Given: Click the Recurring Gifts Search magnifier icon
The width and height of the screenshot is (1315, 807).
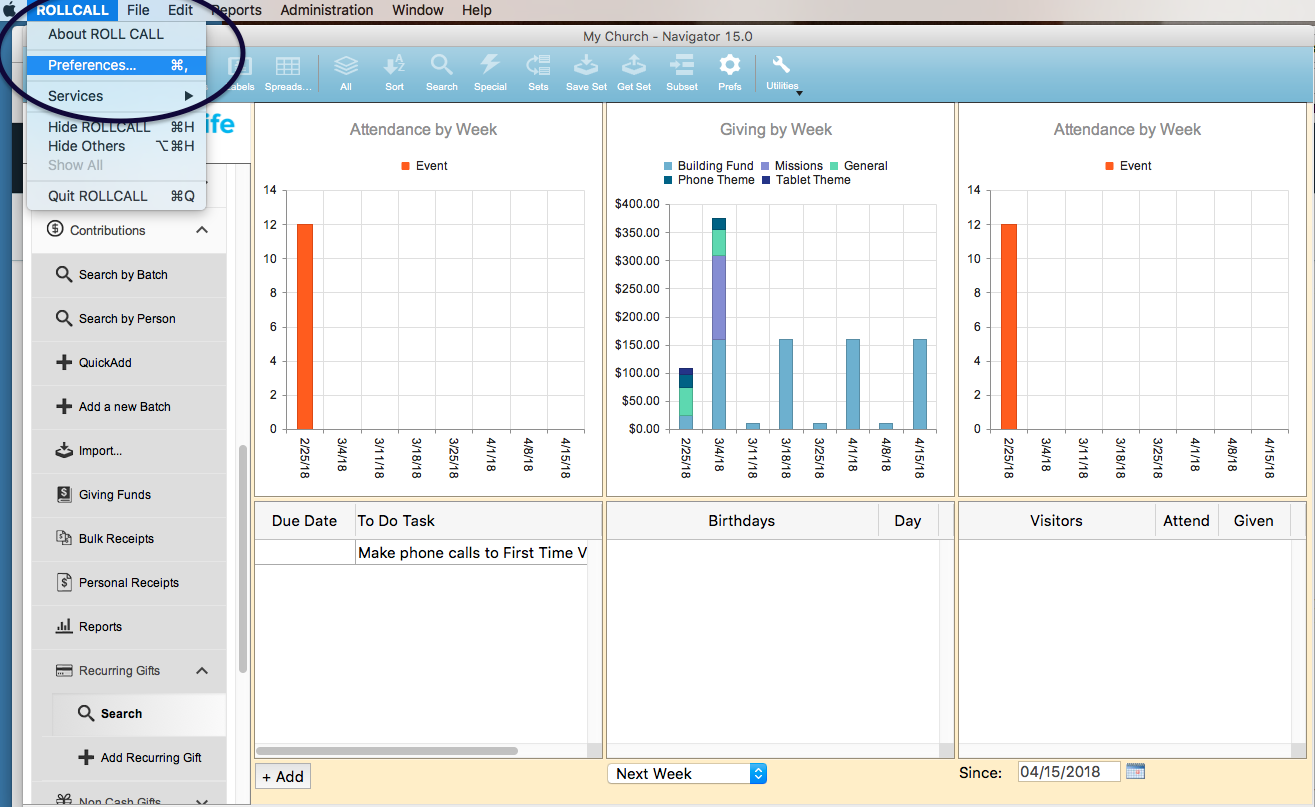Looking at the screenshot, I should pos(85,713).
